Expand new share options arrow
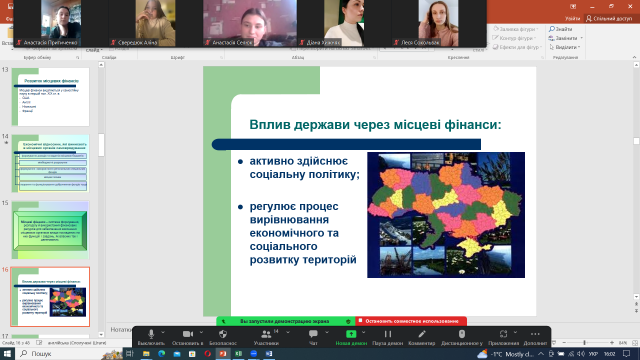This screenshot has height=360, width=640. pos(364,333)
